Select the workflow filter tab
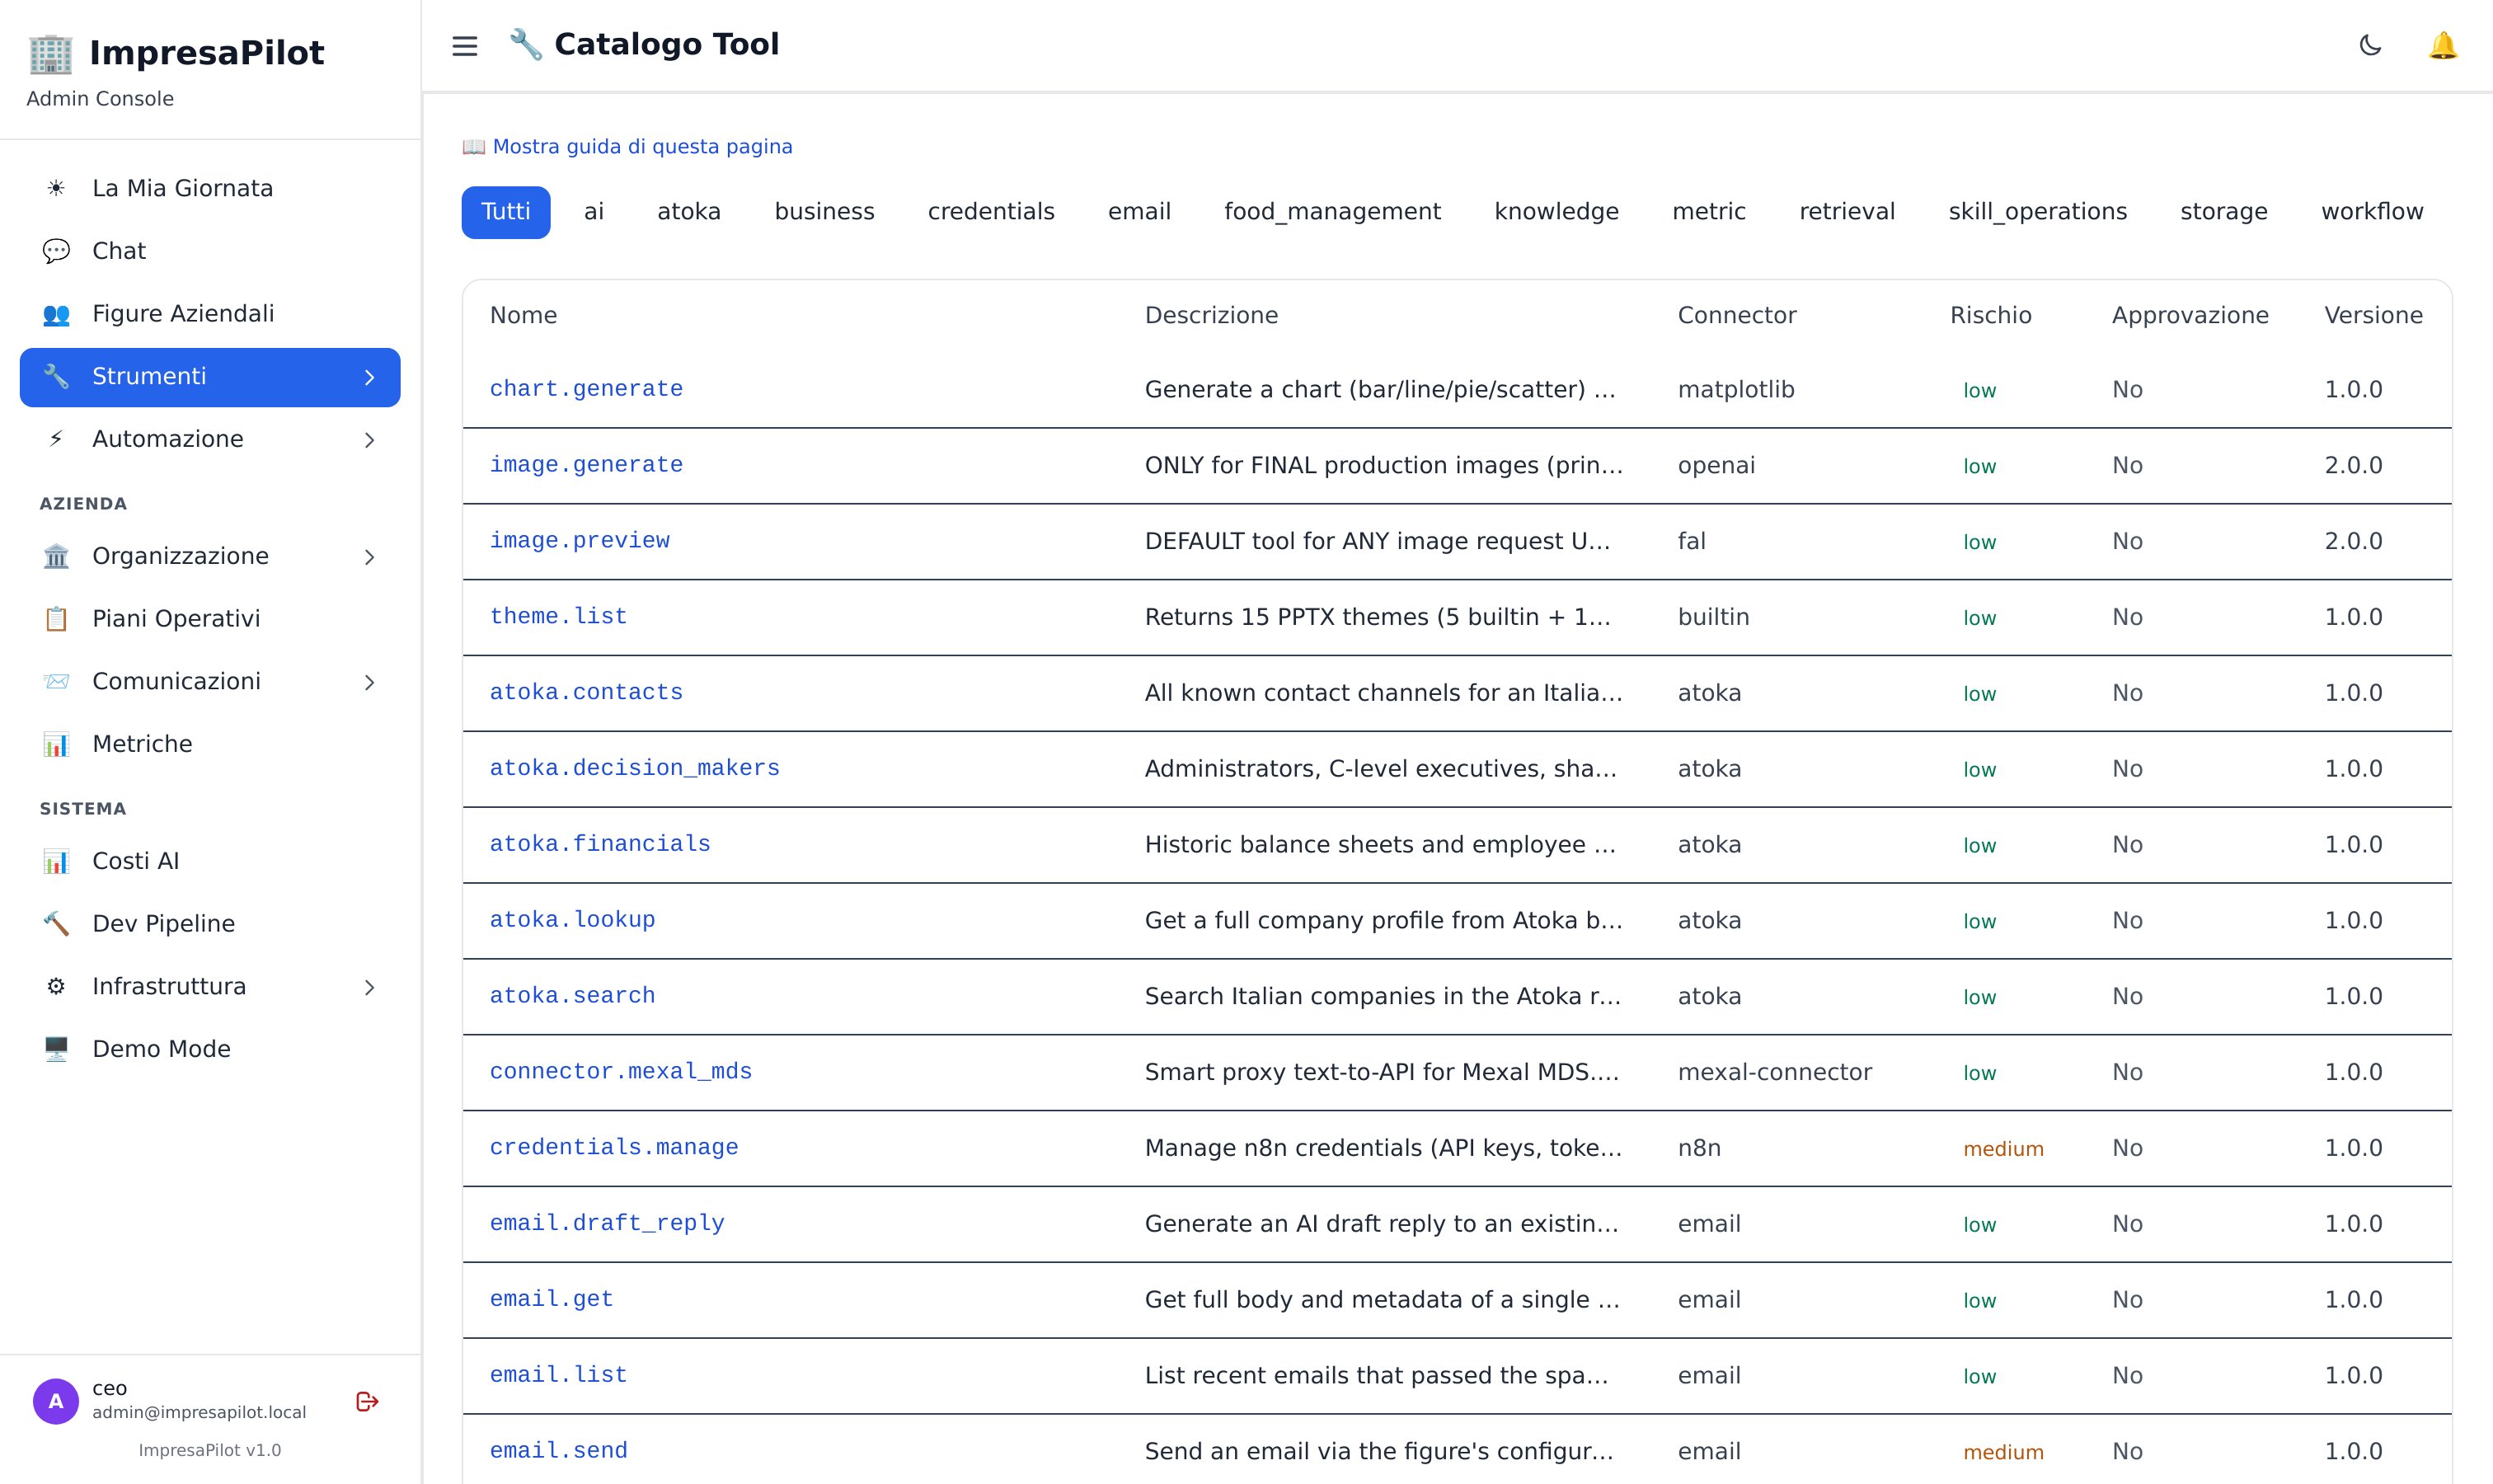Screen dimensions: 2493x1484 tap(2372, 212)
